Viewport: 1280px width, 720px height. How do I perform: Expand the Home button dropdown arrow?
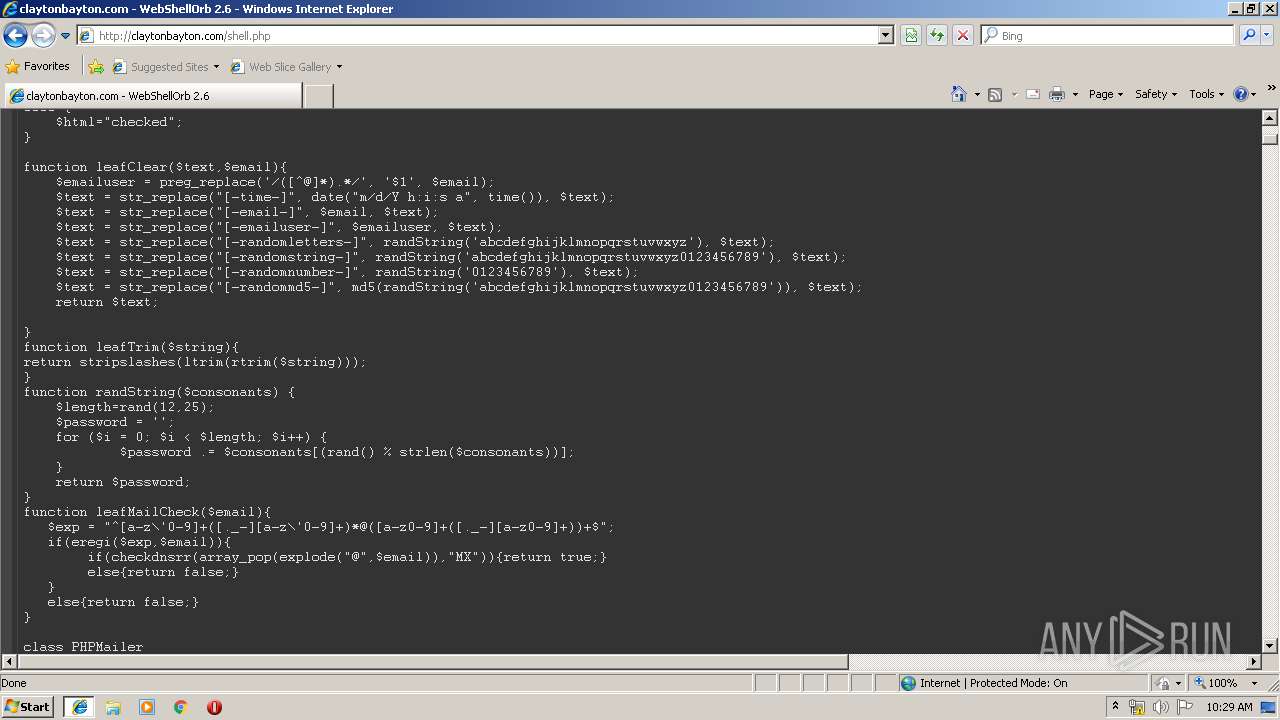click(976, 94)
